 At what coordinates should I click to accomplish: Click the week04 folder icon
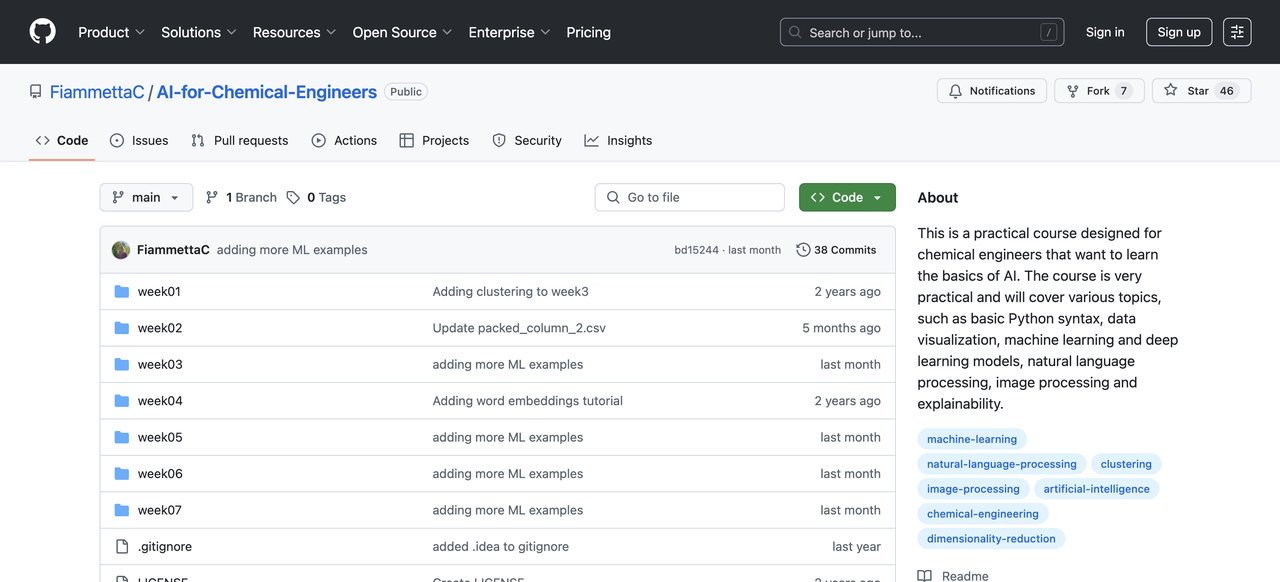point(122,401)
